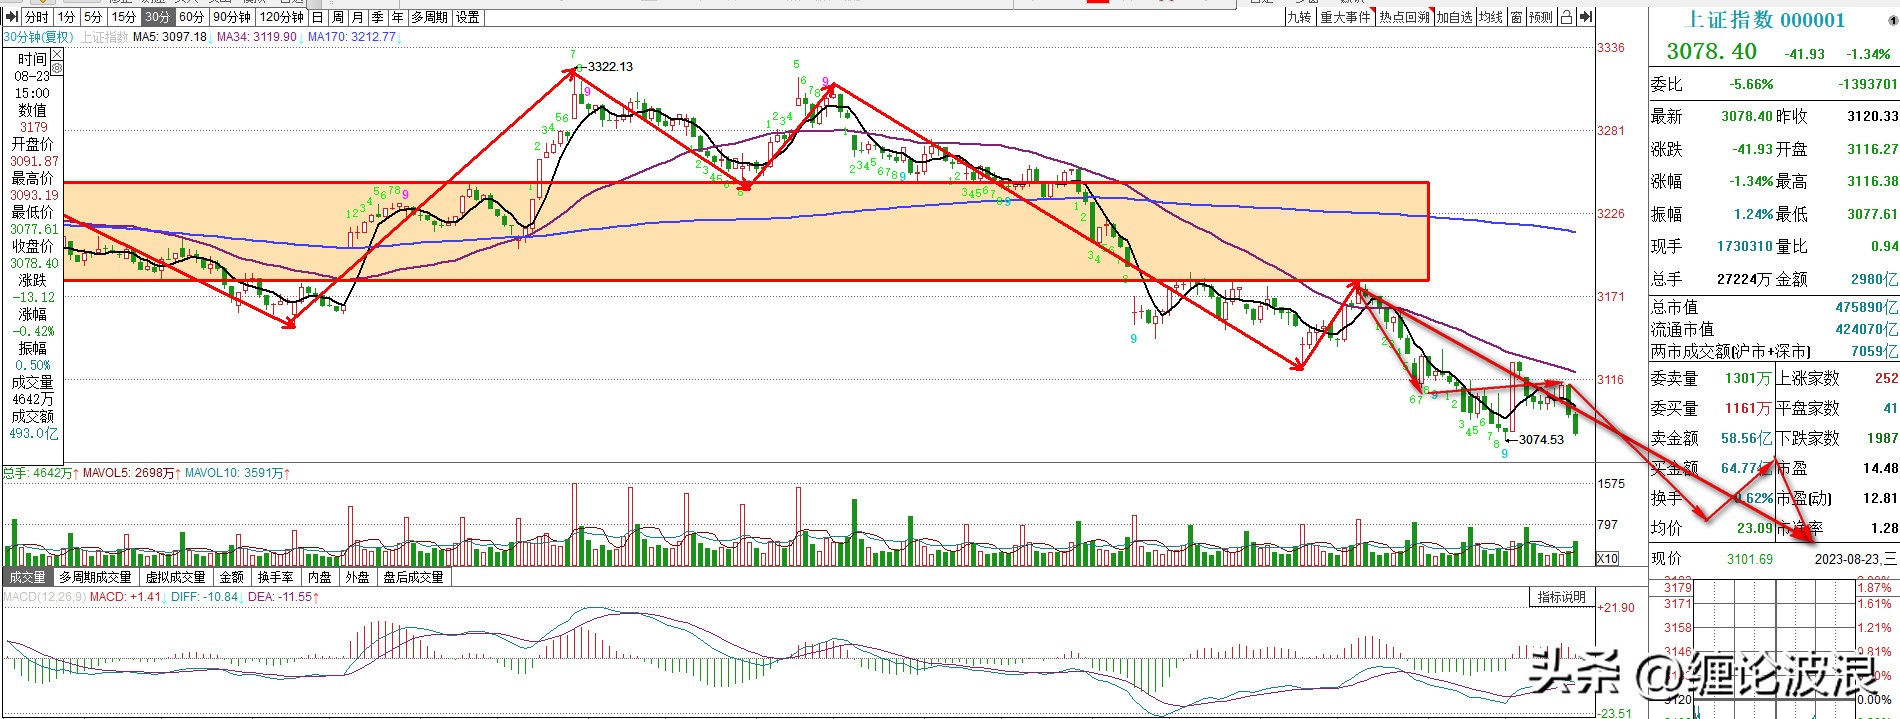Image resolution: width=1900 pixels, height=719 pixels.
Task: Open 热点回溯 hot-spot review
Action: [1404, 17]
